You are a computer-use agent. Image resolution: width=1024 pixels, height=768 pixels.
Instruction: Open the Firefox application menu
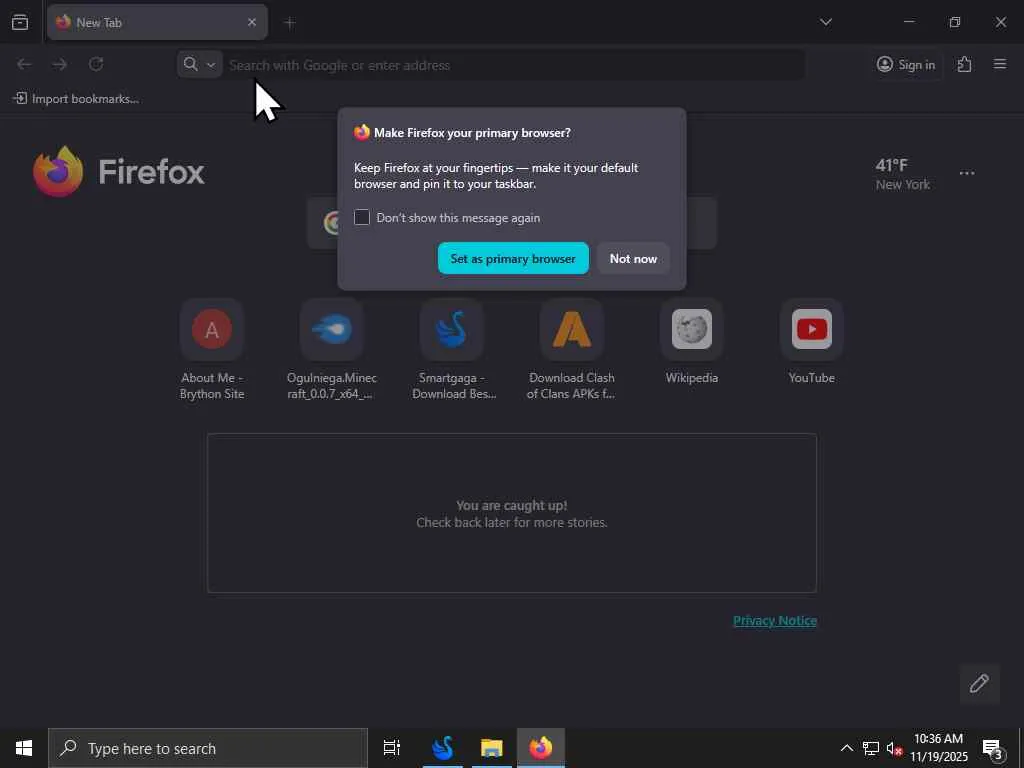click(x=999, y=64)
